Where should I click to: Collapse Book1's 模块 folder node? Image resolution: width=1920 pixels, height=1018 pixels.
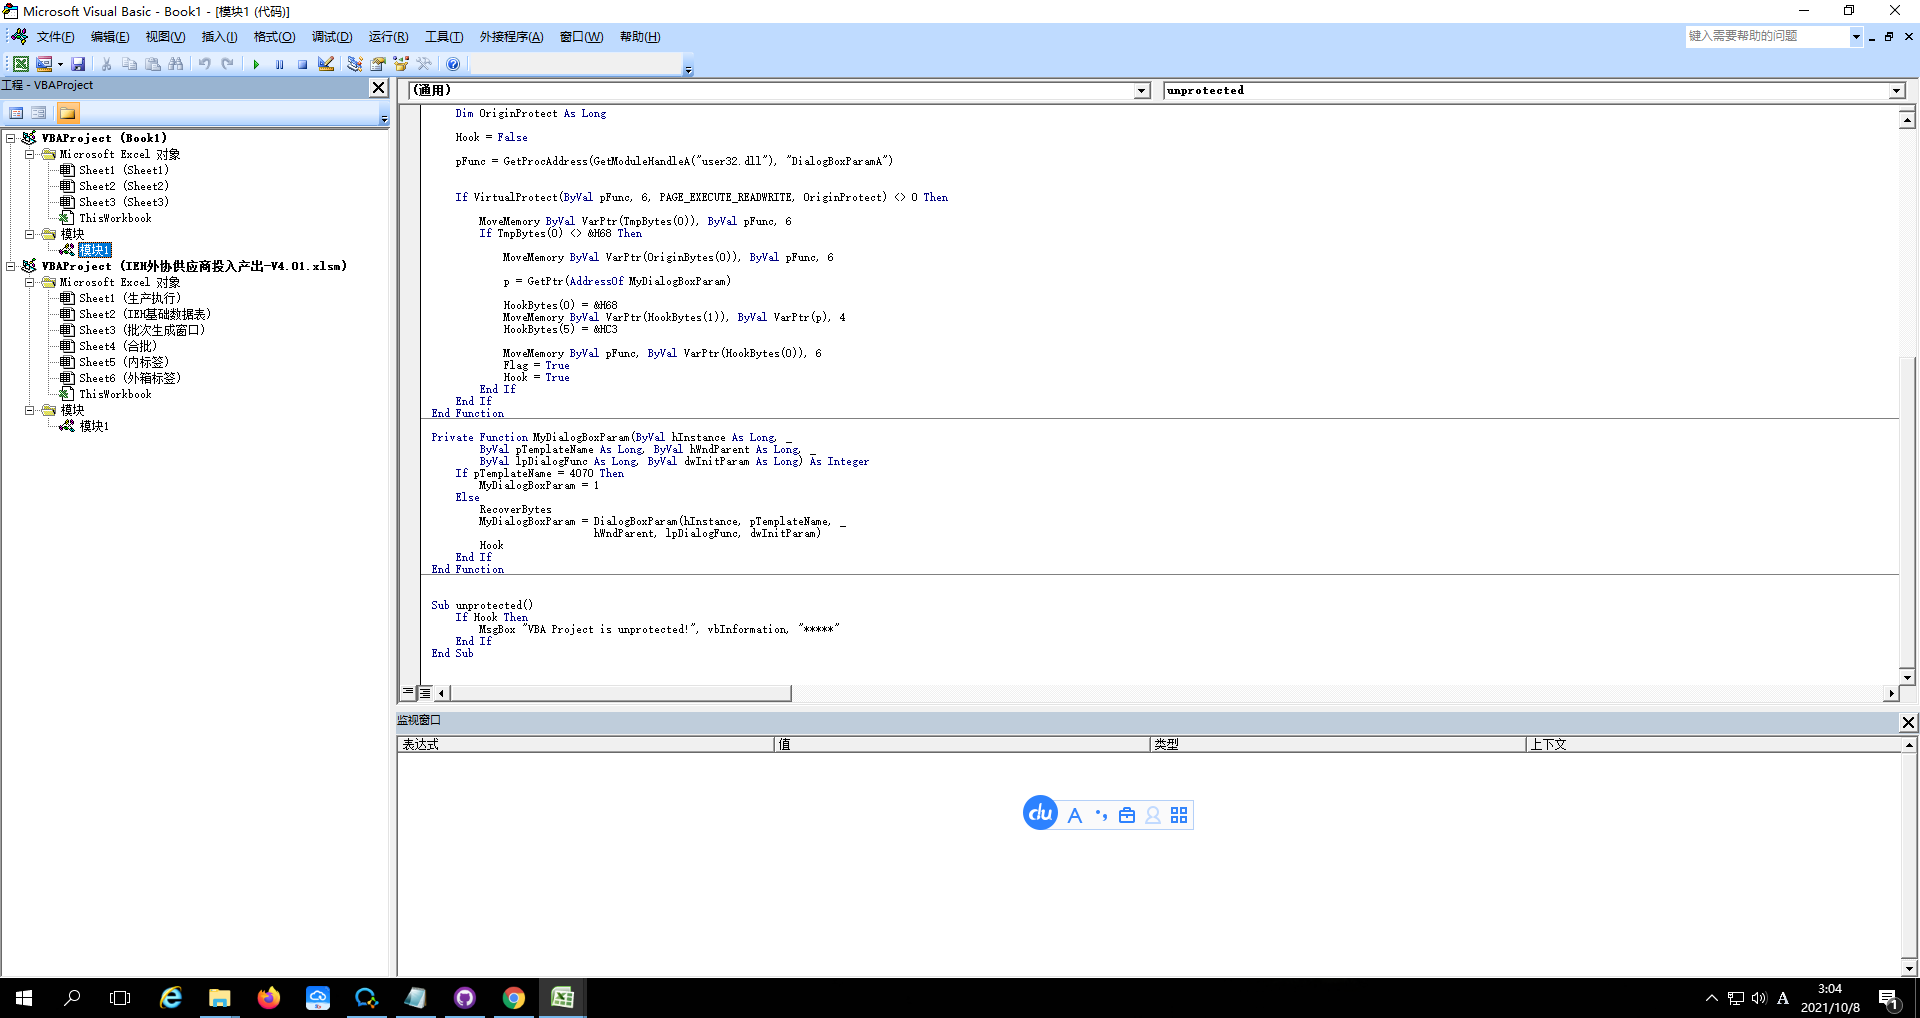click(x=30, y=234)
